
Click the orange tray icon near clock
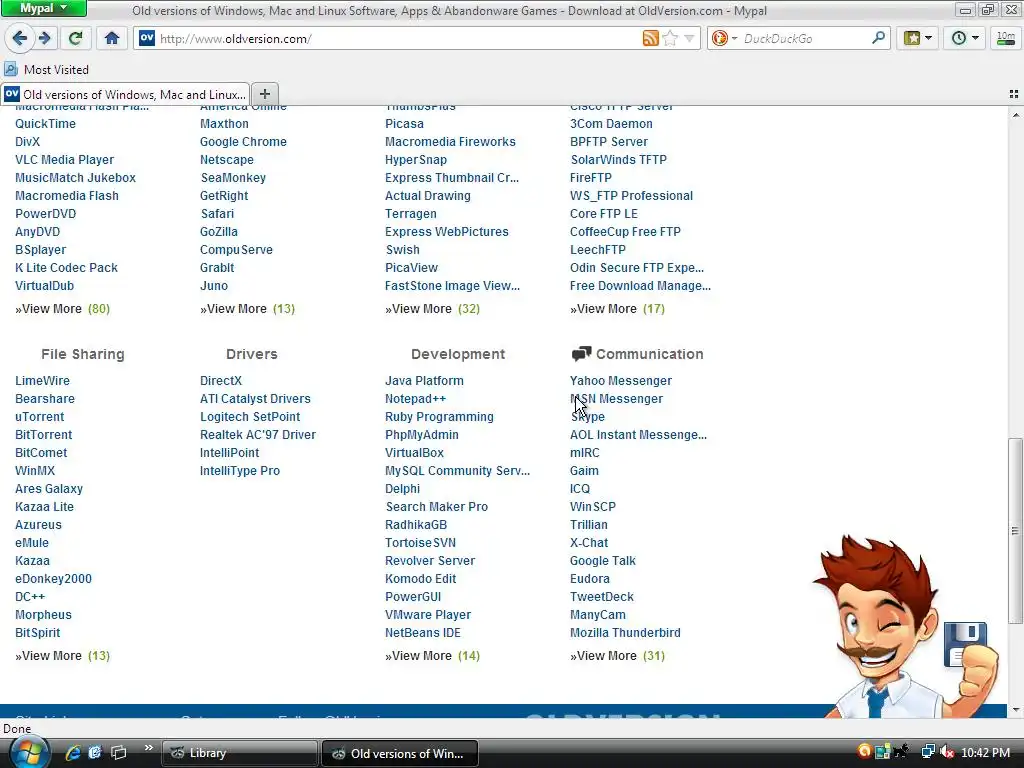864,752
